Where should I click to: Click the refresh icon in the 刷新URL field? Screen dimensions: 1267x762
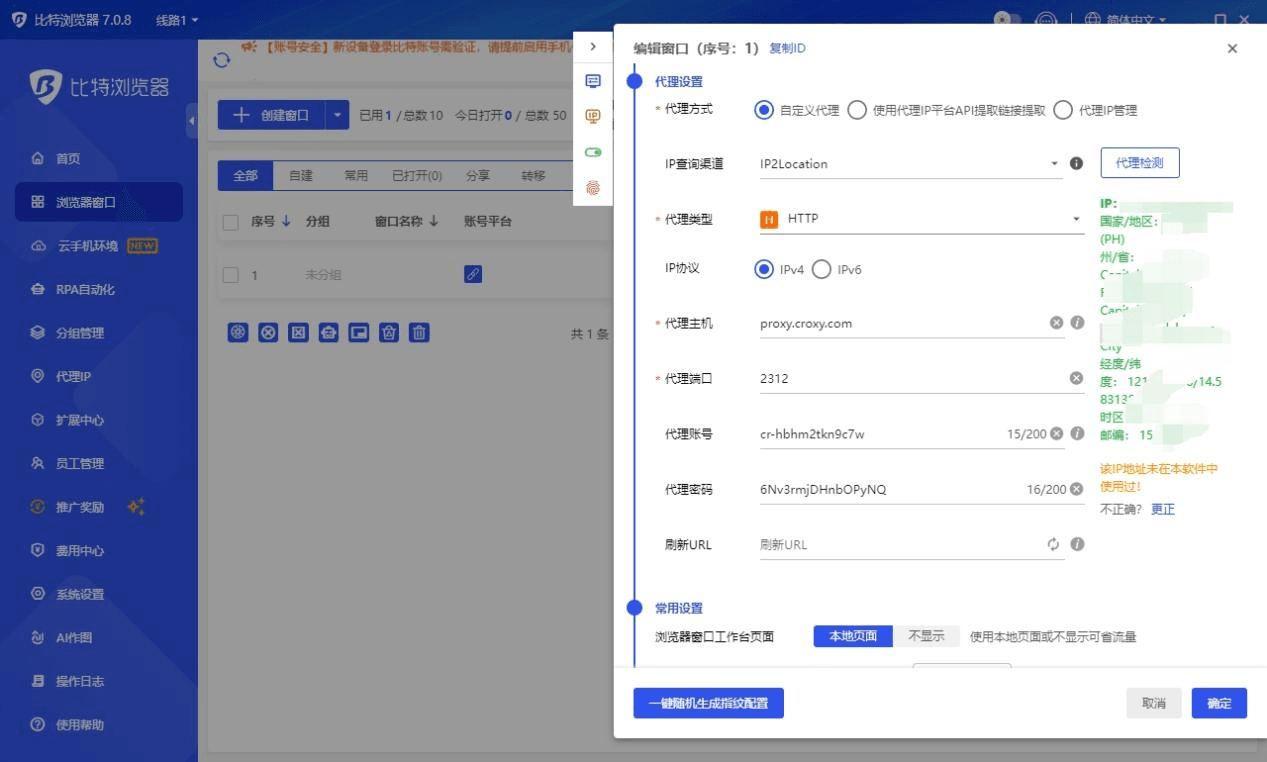pos(1053,544)
